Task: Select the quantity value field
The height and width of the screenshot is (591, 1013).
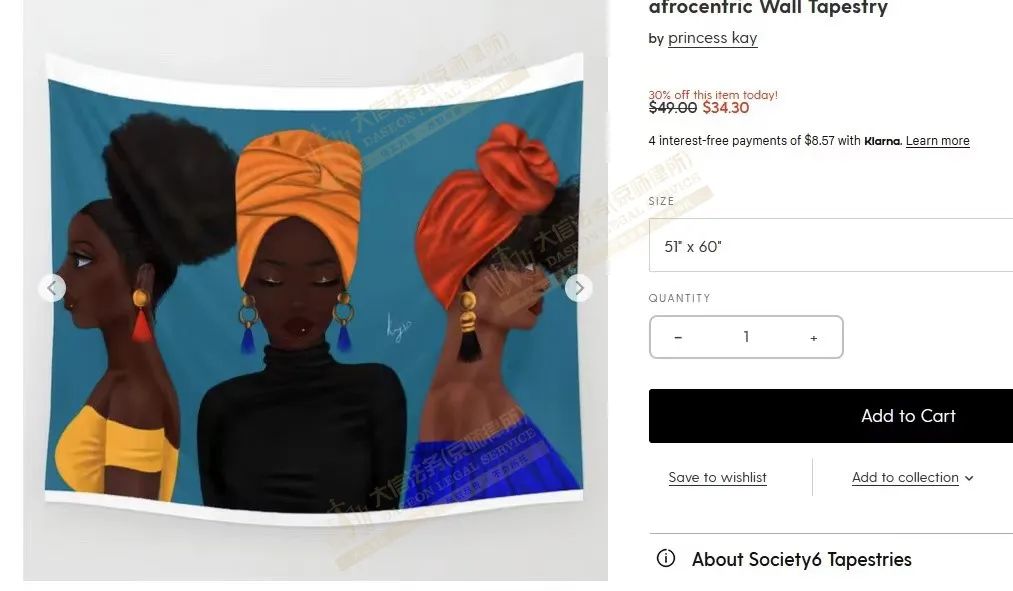Action: [x=746, y=337]
